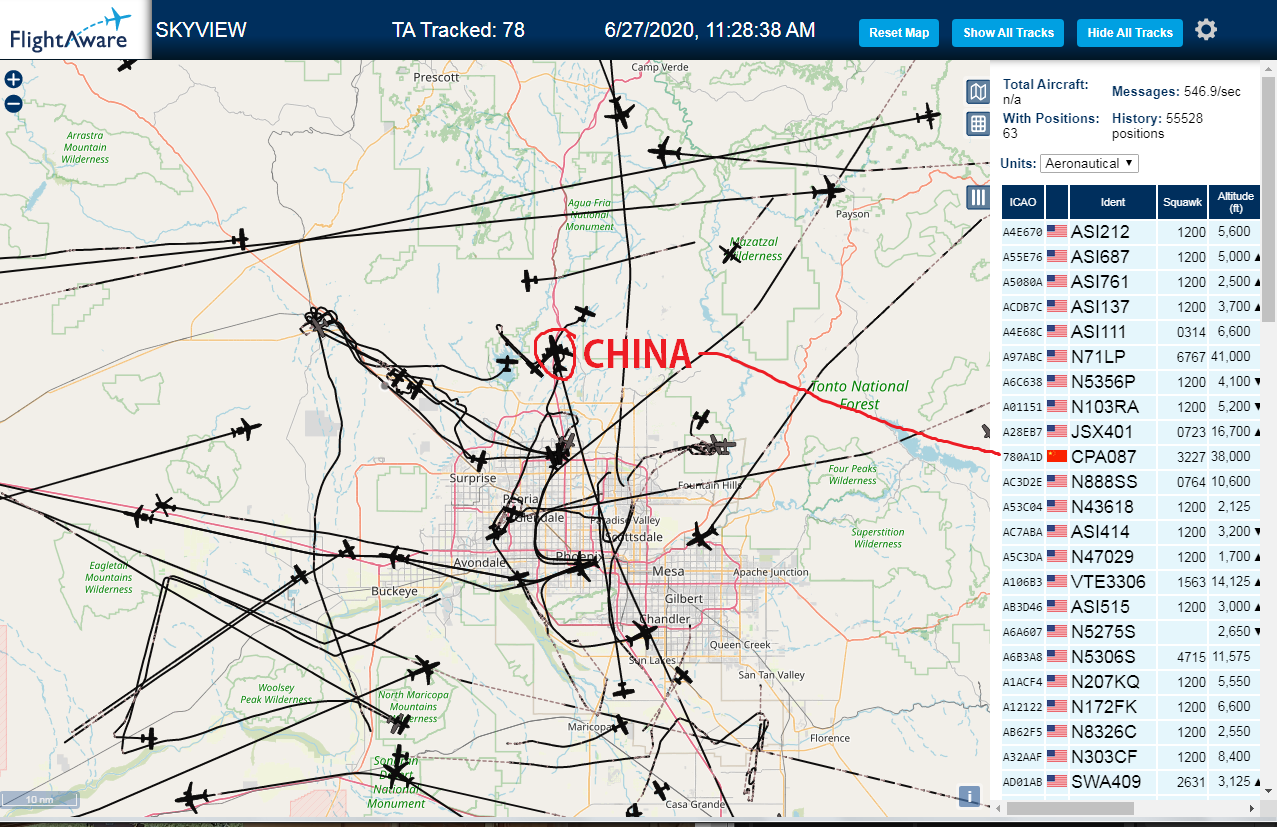Click the US flag in VTE3306 row

point(1056,581)
